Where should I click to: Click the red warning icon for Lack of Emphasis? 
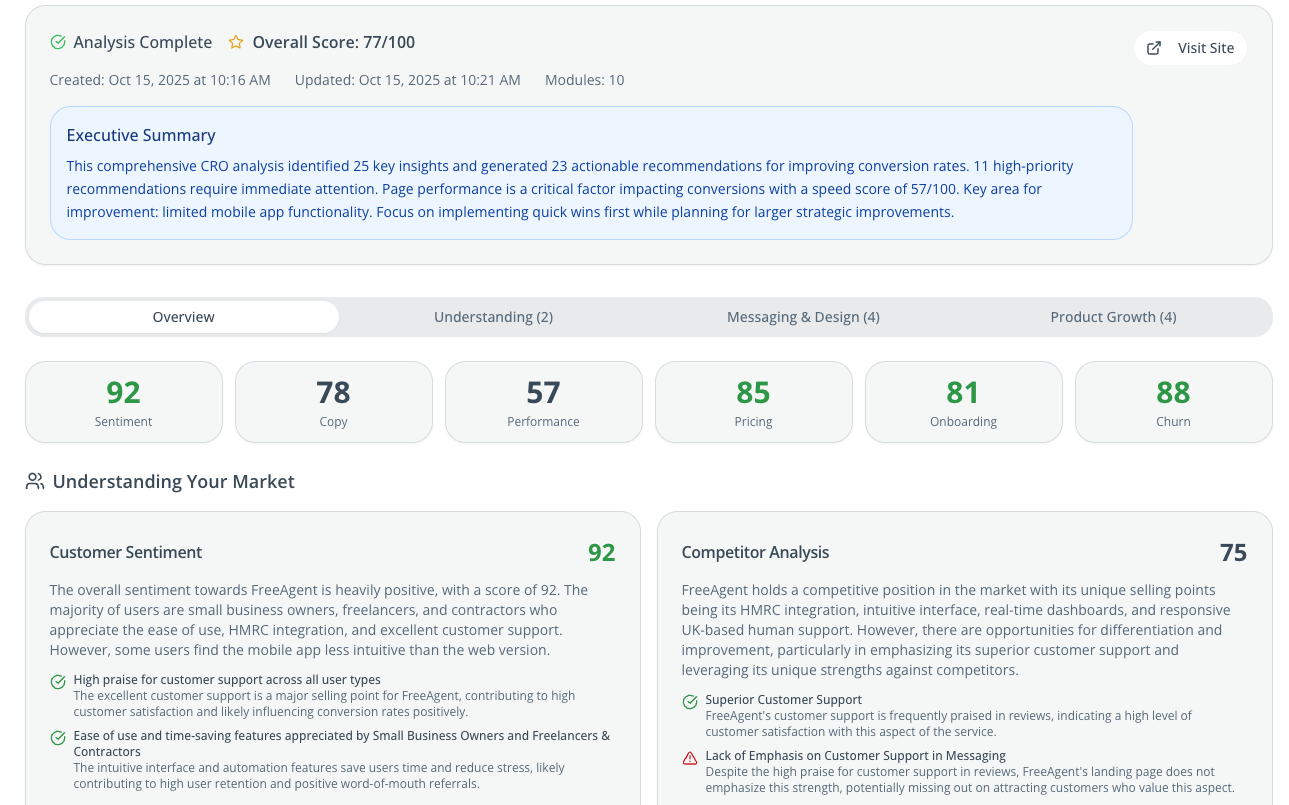tap(690, 758)
